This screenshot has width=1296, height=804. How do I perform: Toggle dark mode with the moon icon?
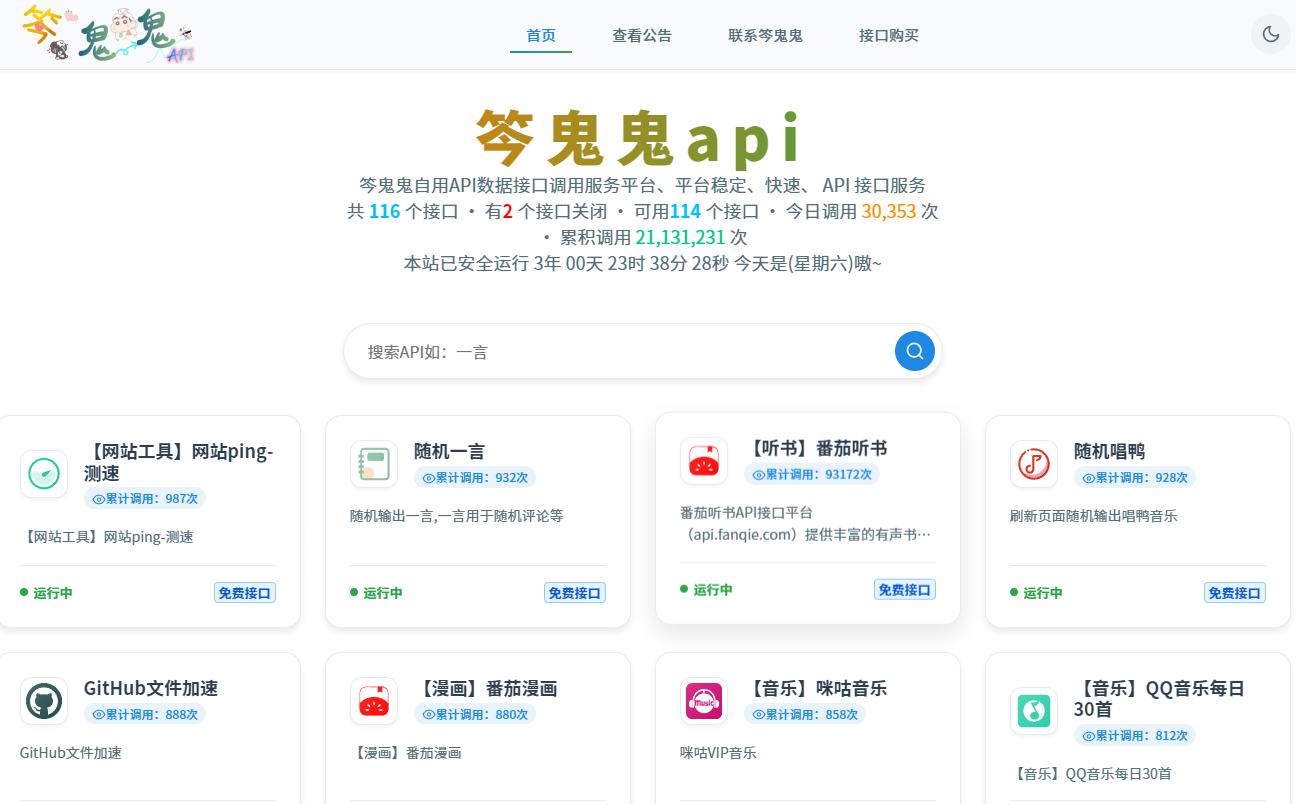point(1270,34)
